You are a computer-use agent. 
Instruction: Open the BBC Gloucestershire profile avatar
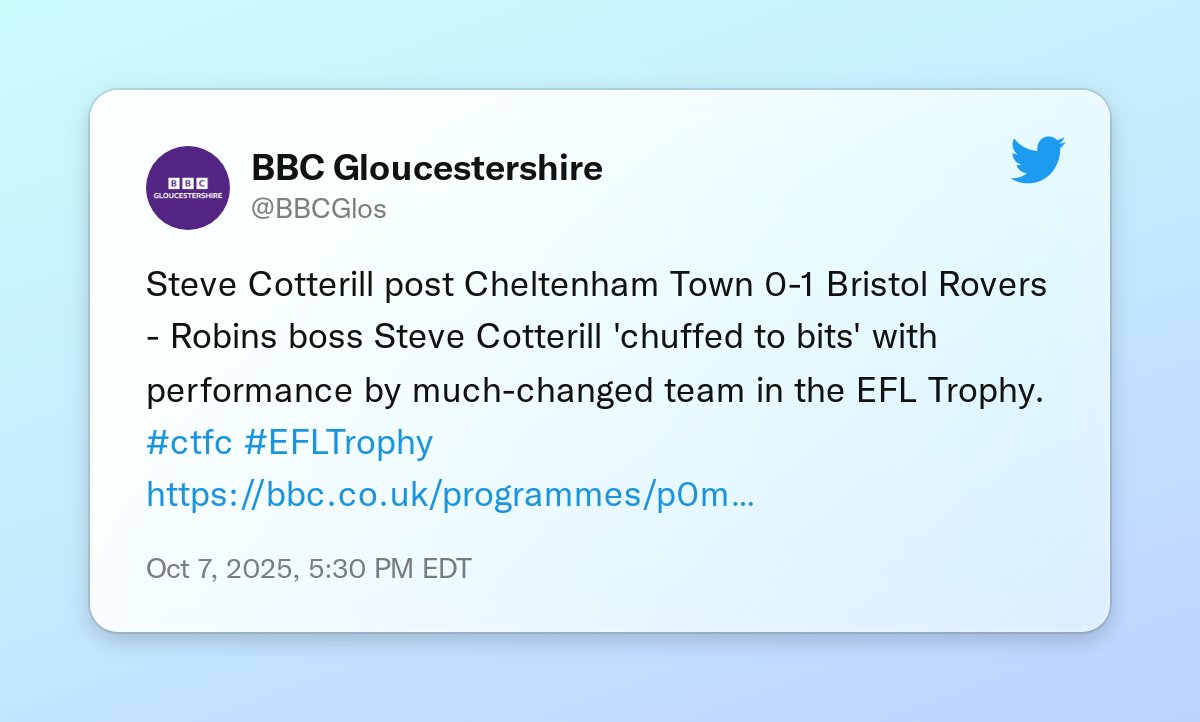click(188, 188)
